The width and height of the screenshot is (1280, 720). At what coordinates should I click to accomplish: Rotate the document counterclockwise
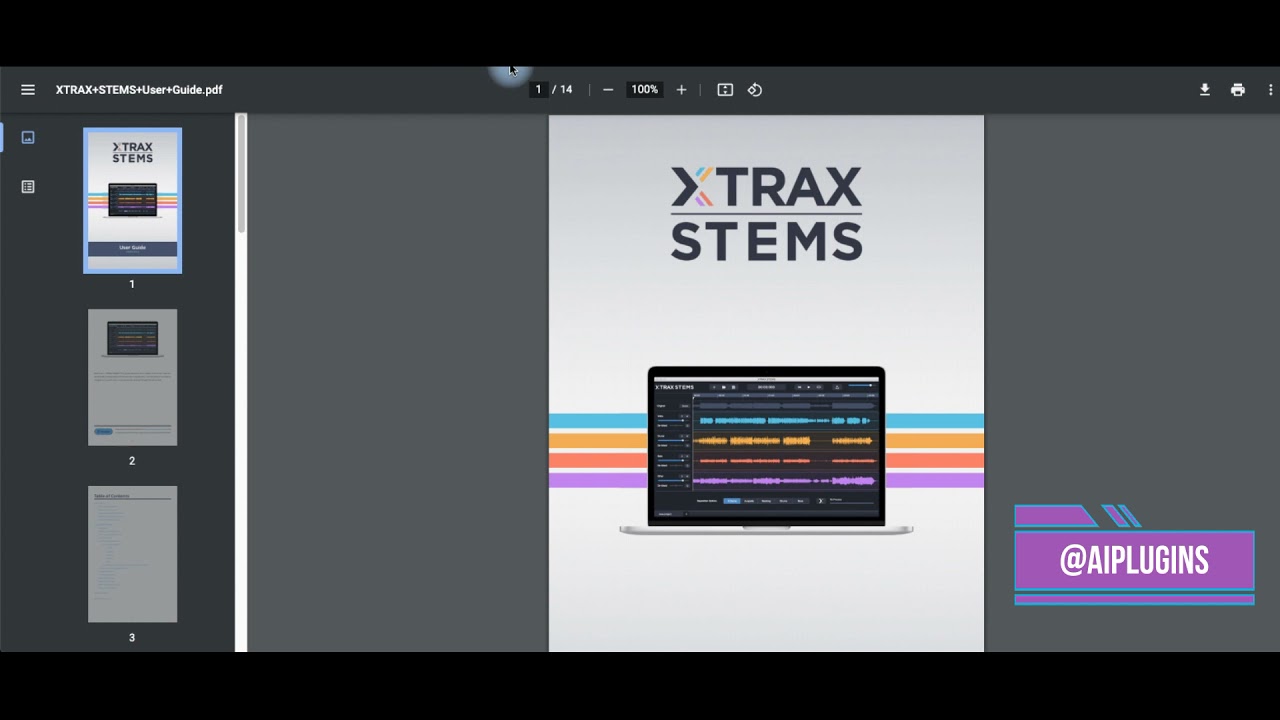pyautogui.click(x=755, y=90)
